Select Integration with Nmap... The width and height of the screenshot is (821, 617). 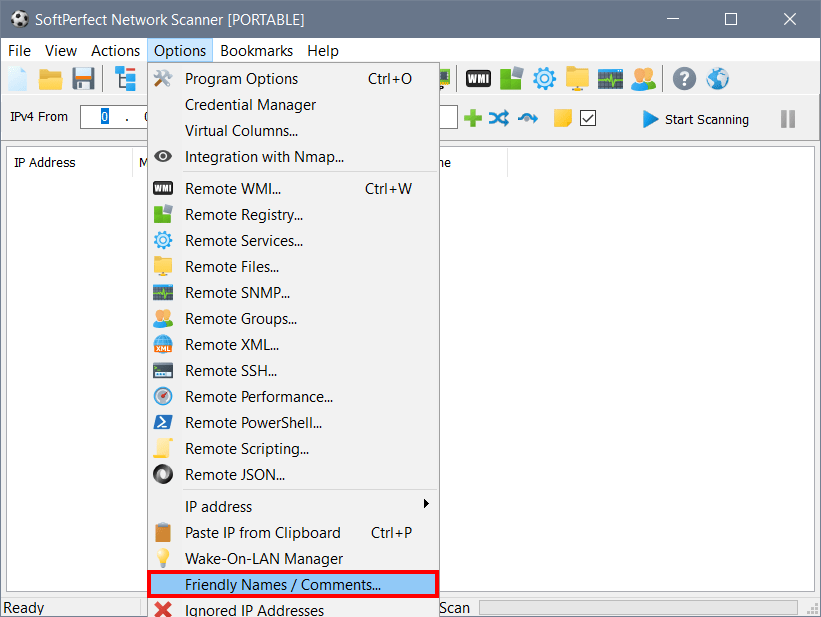click(x=293, y=157)
